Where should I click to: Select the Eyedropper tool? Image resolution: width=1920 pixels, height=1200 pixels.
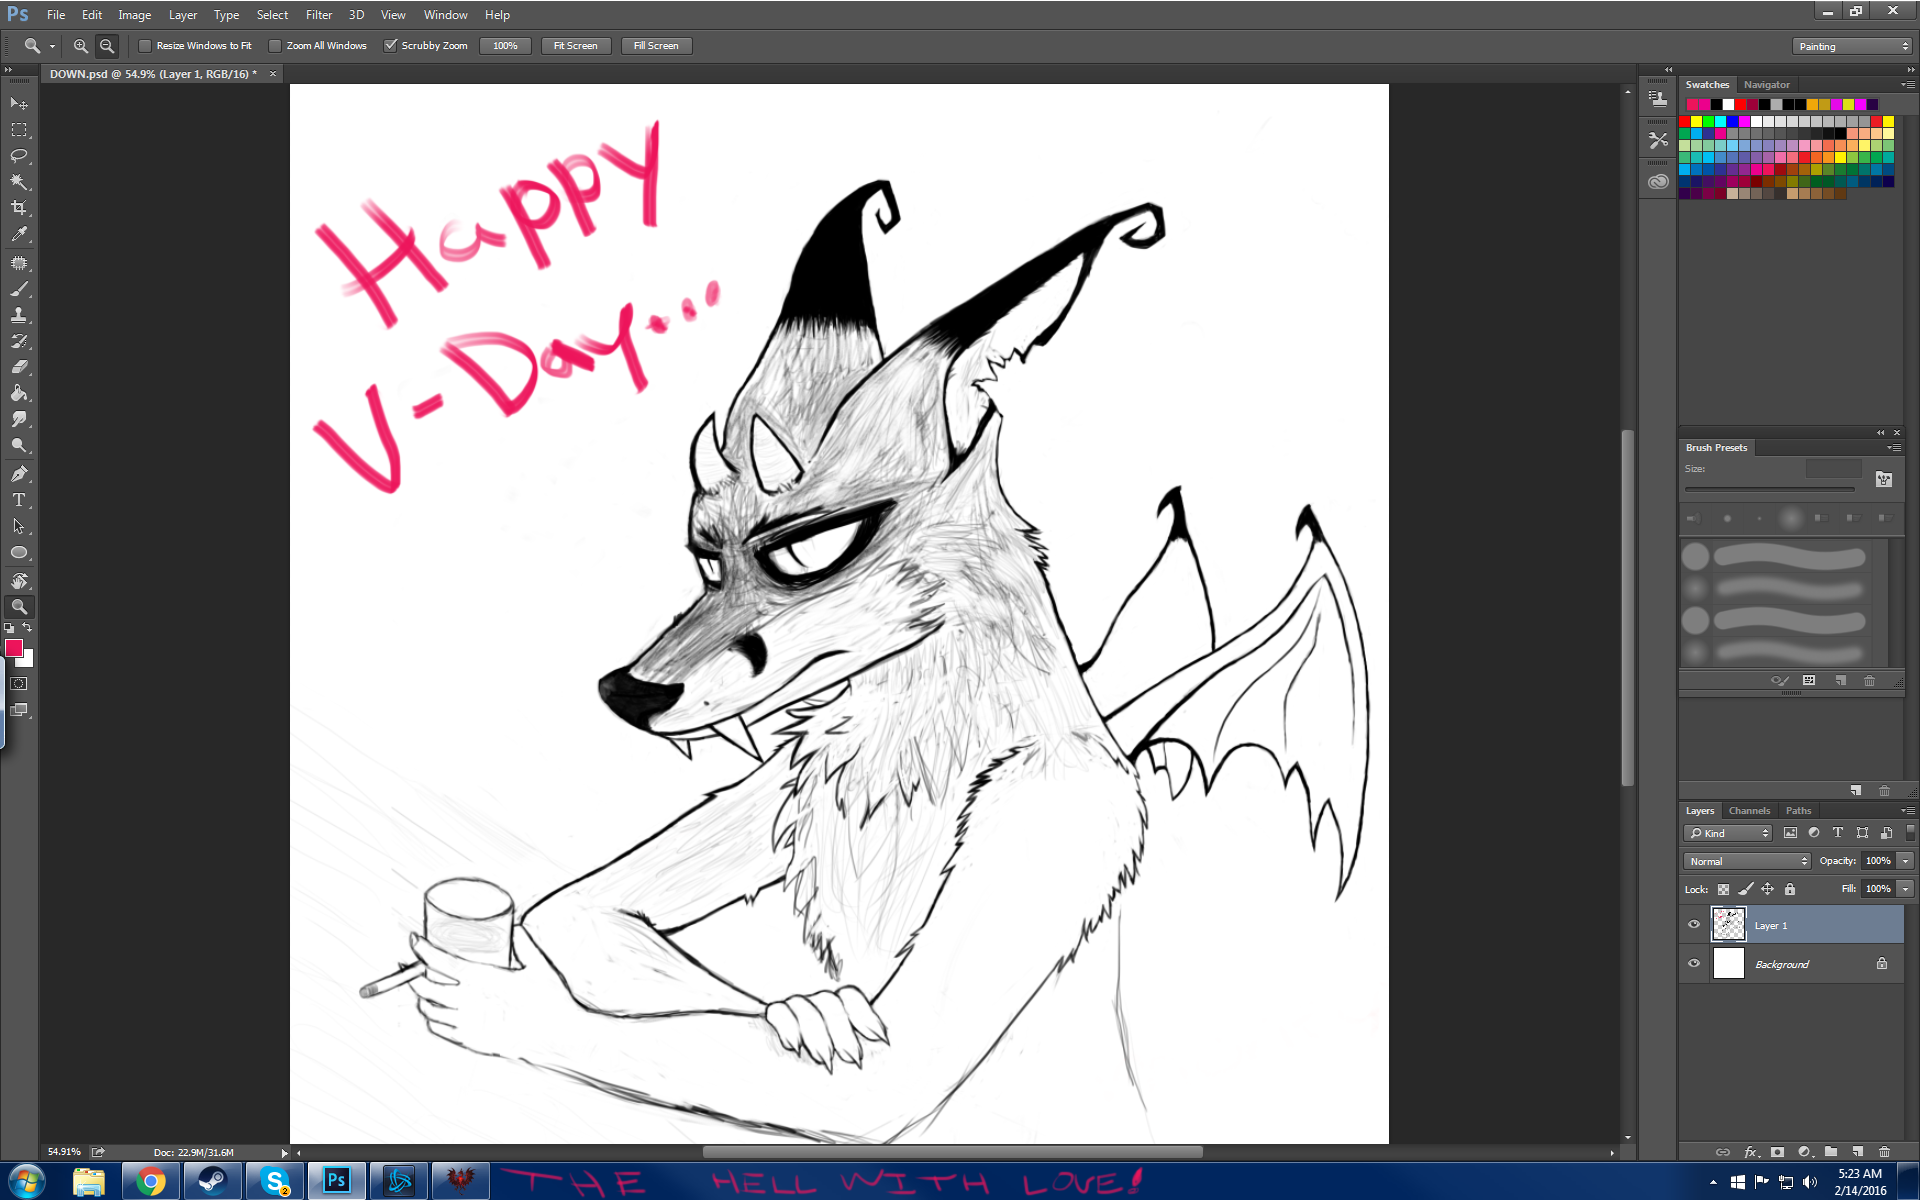coord(19,234)
